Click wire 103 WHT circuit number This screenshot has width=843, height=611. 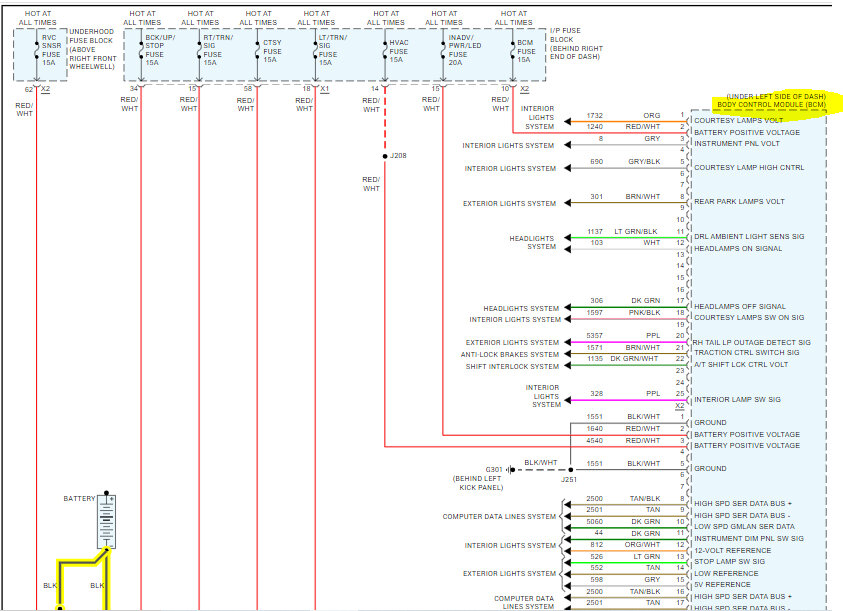point(596,243)
